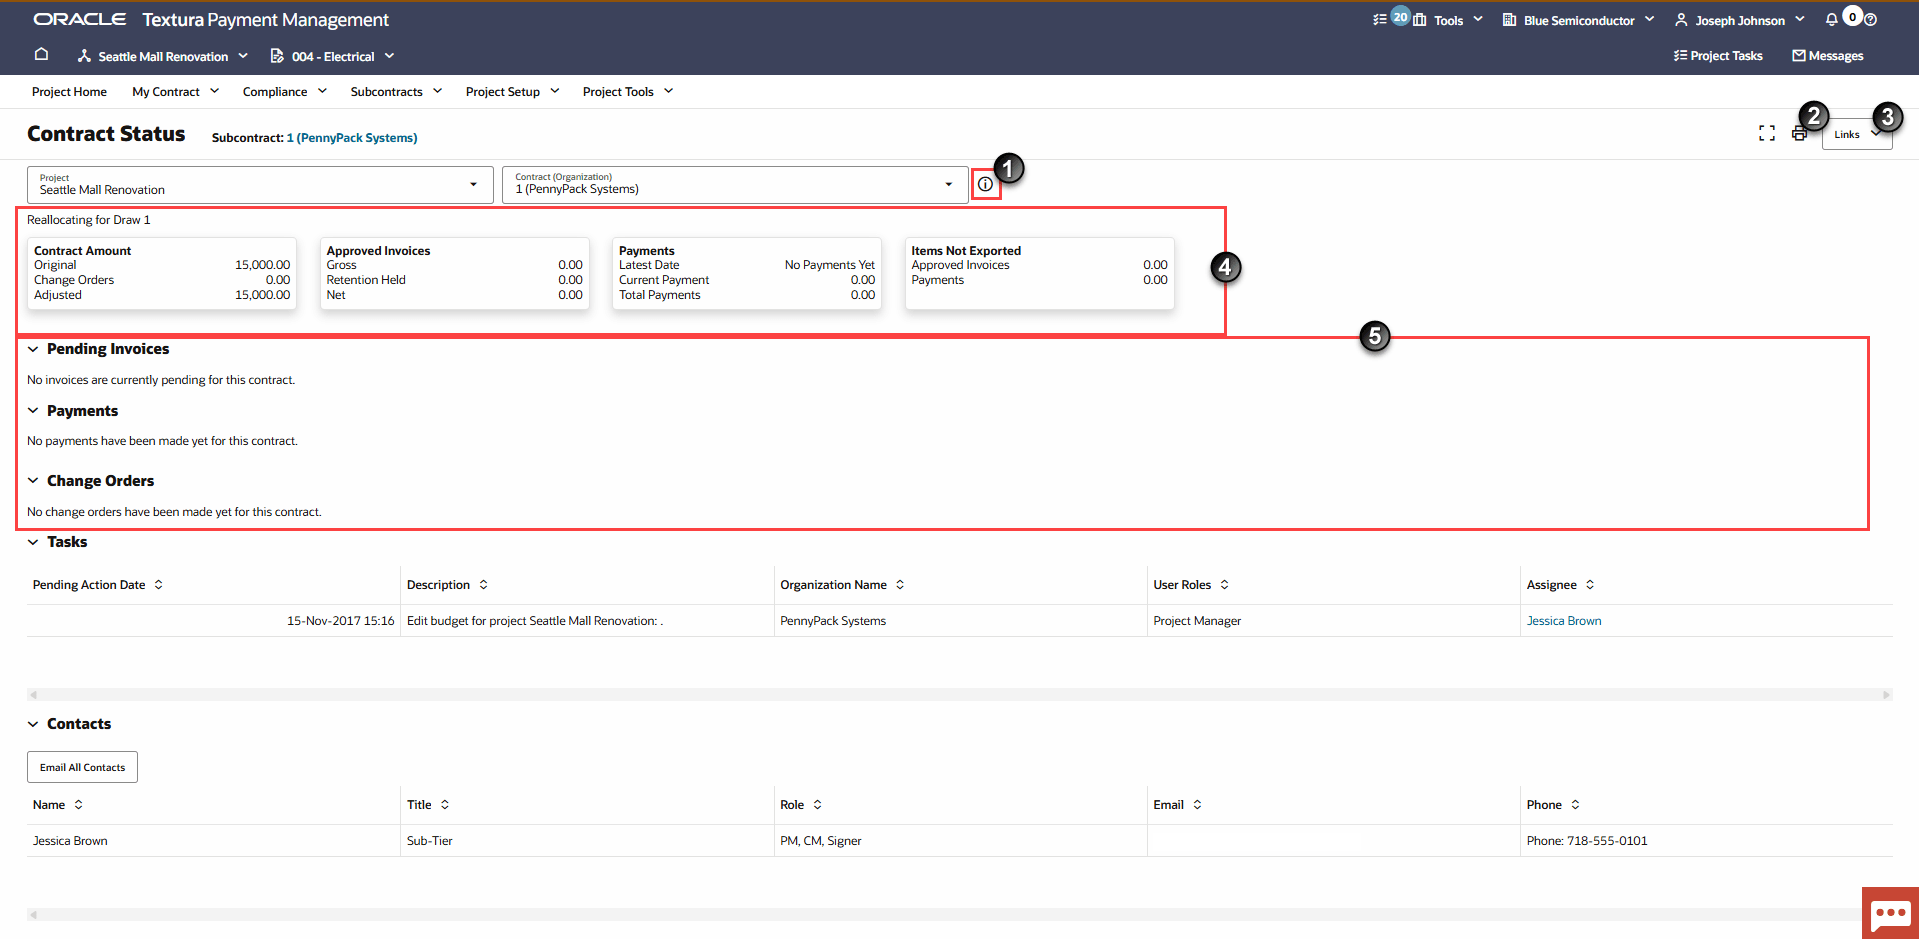
Task: Sort tasks by Assignee
Action: click(x=1590, y=585)
